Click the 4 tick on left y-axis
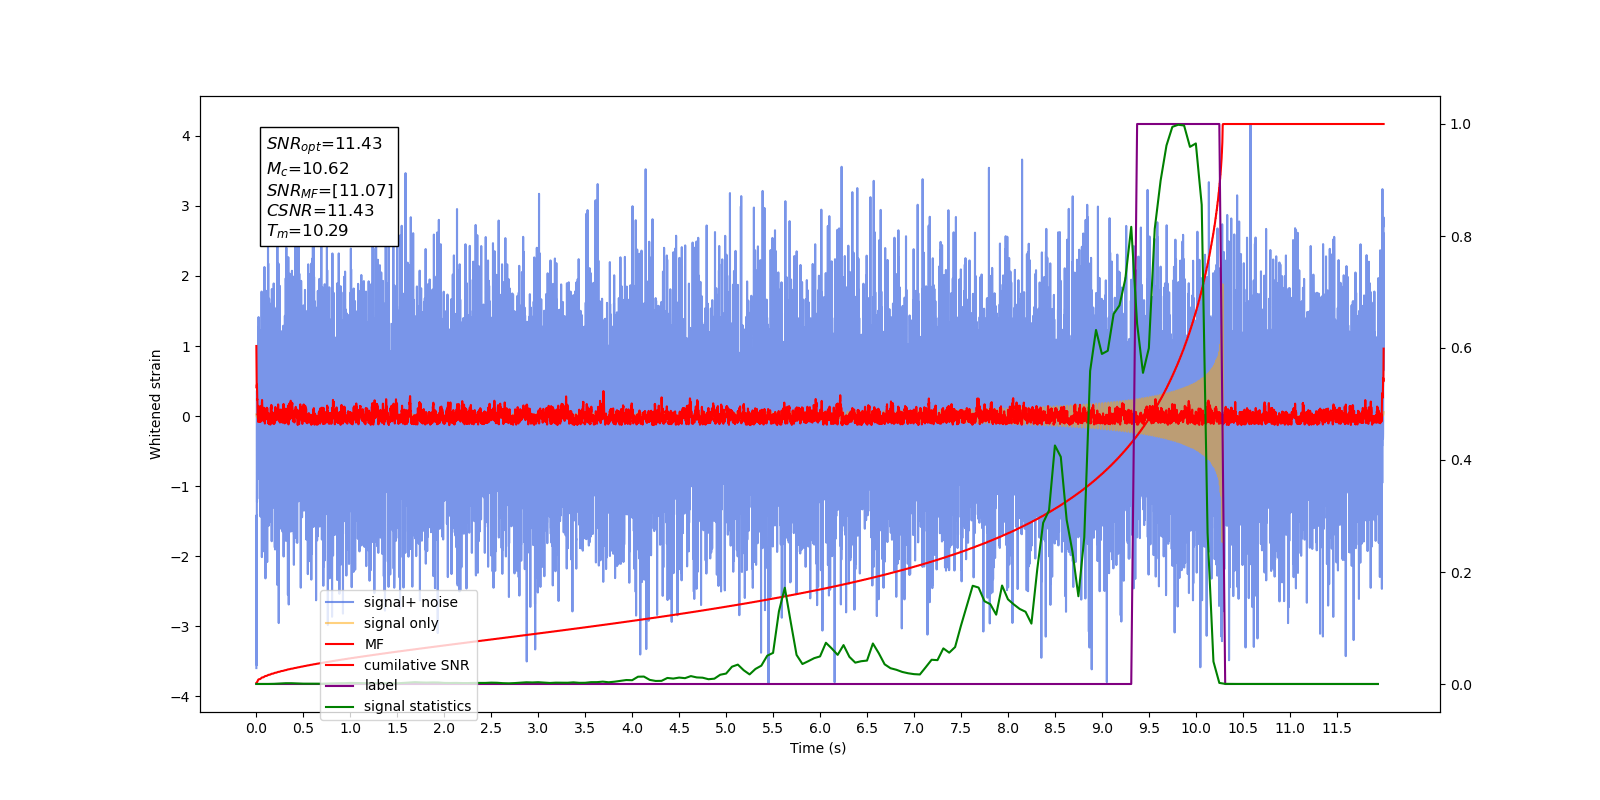This screenshot has height=800, width=1600. [x=185, y=136]
